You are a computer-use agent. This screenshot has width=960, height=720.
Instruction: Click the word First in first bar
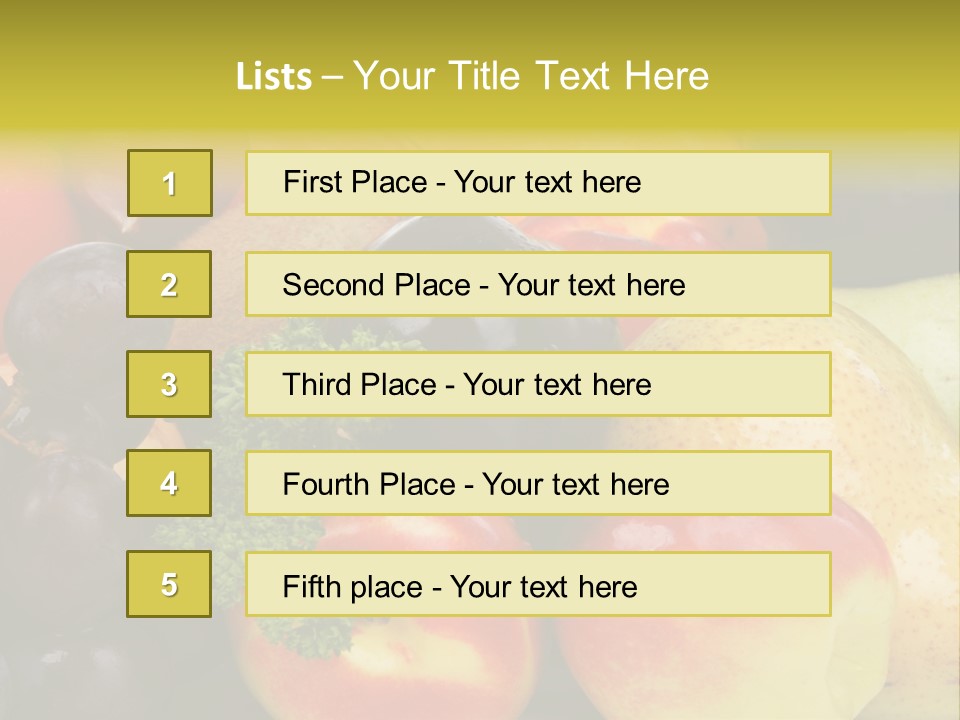click(x=311, y=182)
